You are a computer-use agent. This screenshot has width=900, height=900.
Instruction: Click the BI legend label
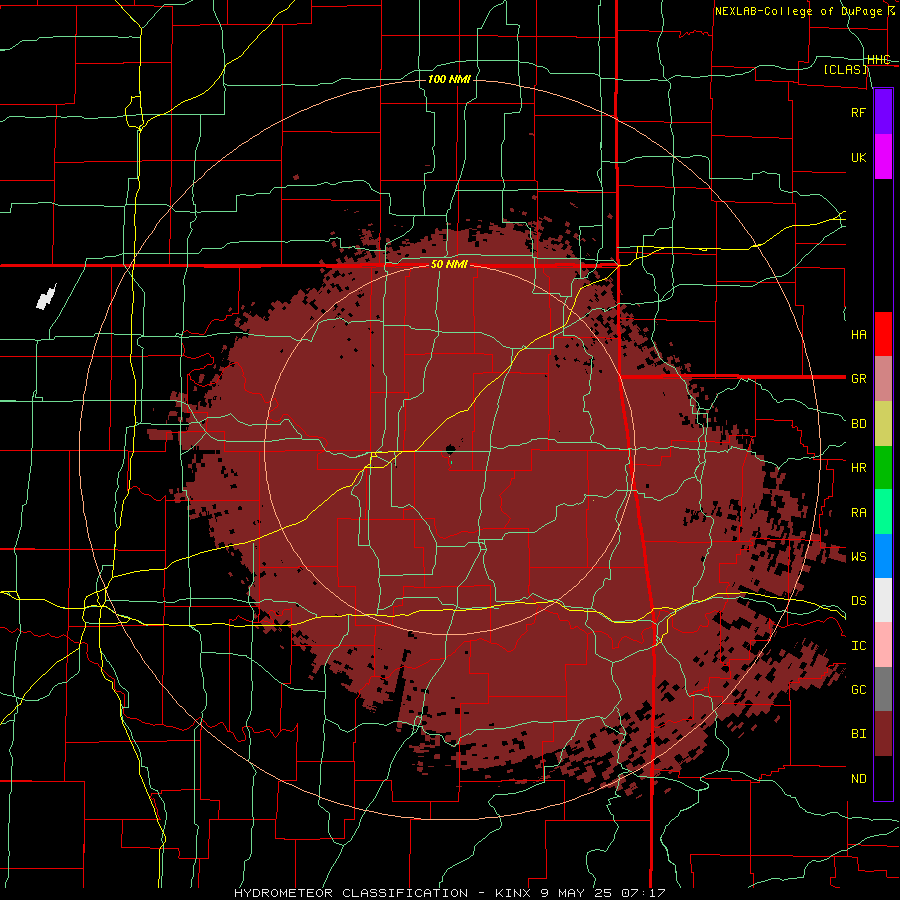(x=858, y=734)
